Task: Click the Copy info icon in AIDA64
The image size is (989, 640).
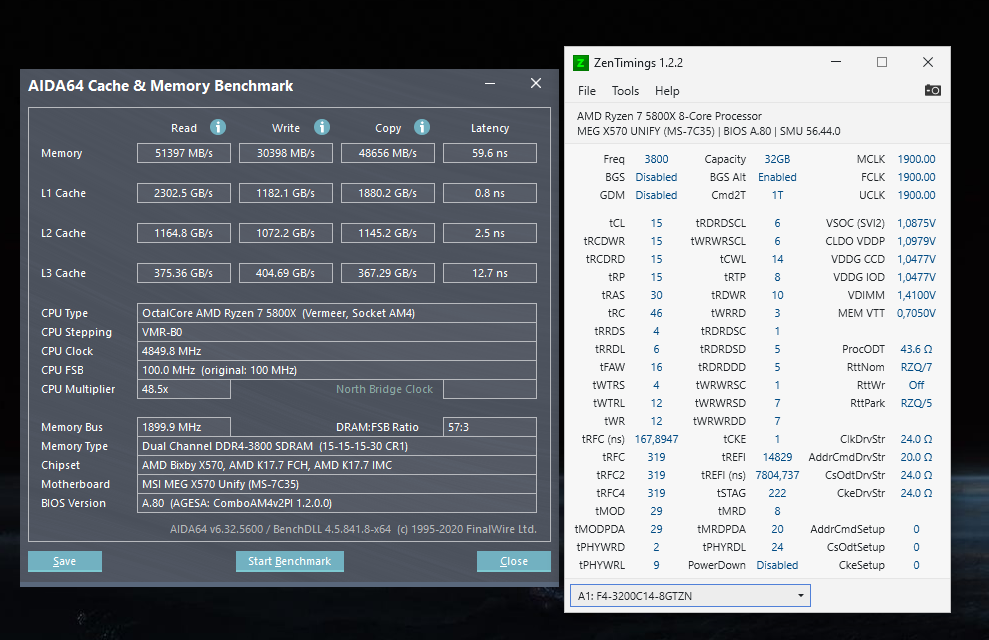Action: pos(422,127)
